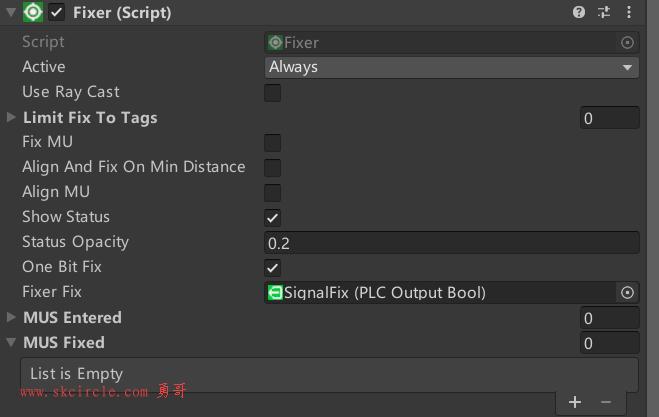The height and width of the screenshot is (417, 659).
Task: Toggle Align And Fix On Min Distance
Action: point(272,168)
